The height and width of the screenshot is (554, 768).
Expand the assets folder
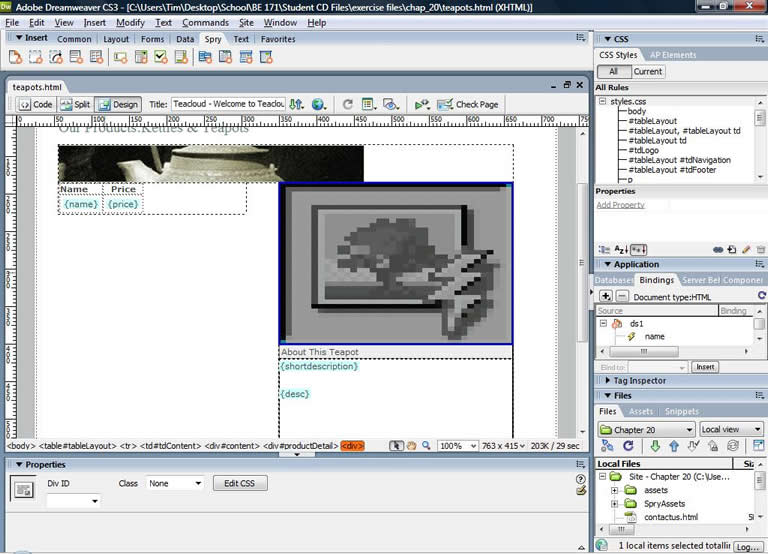pyautogui.click(x=614, y=490)
